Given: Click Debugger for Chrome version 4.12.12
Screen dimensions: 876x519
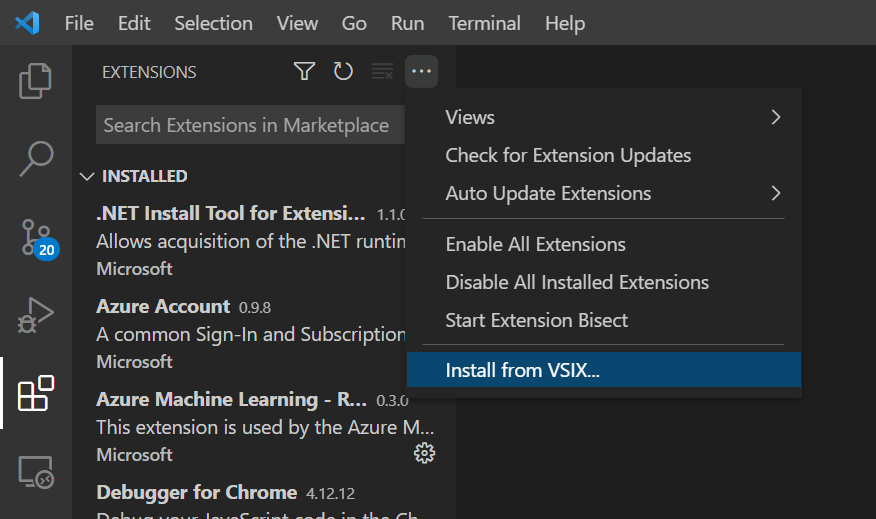Looking at the screenshot, I should 330,493.
